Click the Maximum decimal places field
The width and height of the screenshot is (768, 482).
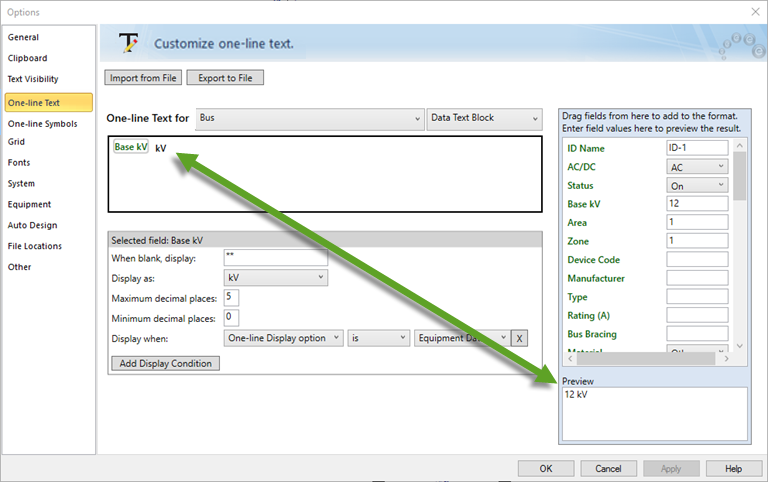tap(232, 297)
